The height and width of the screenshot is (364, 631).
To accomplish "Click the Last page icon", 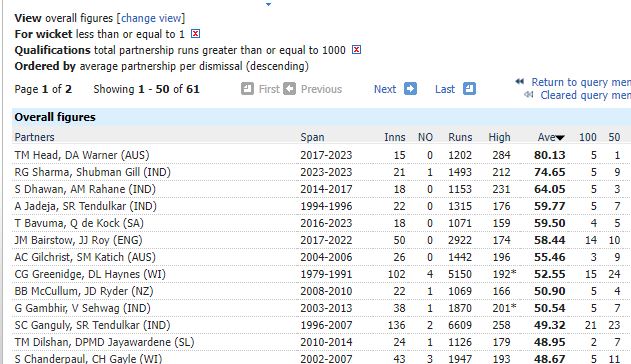I will coord(469,88).
